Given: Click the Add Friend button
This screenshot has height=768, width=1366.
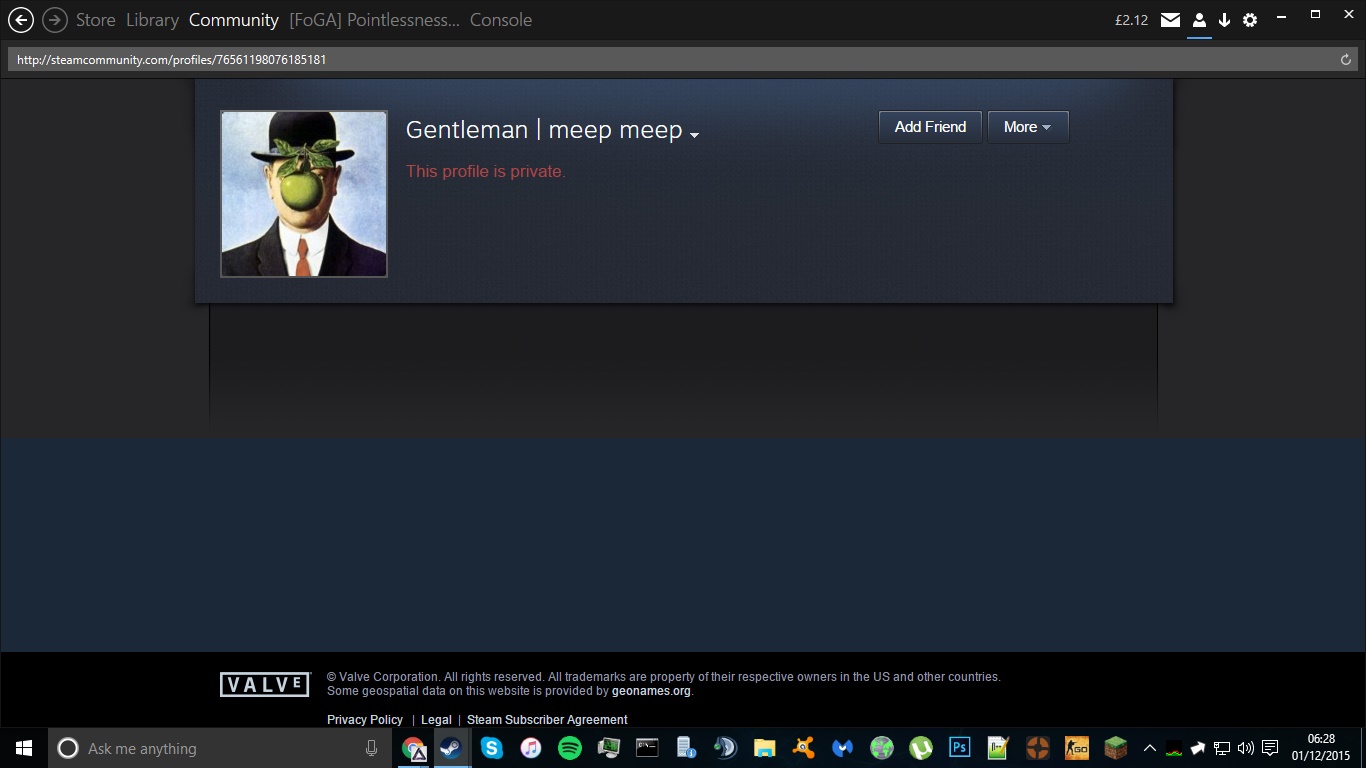Looking at the screenshot, I should click(930, 127).
